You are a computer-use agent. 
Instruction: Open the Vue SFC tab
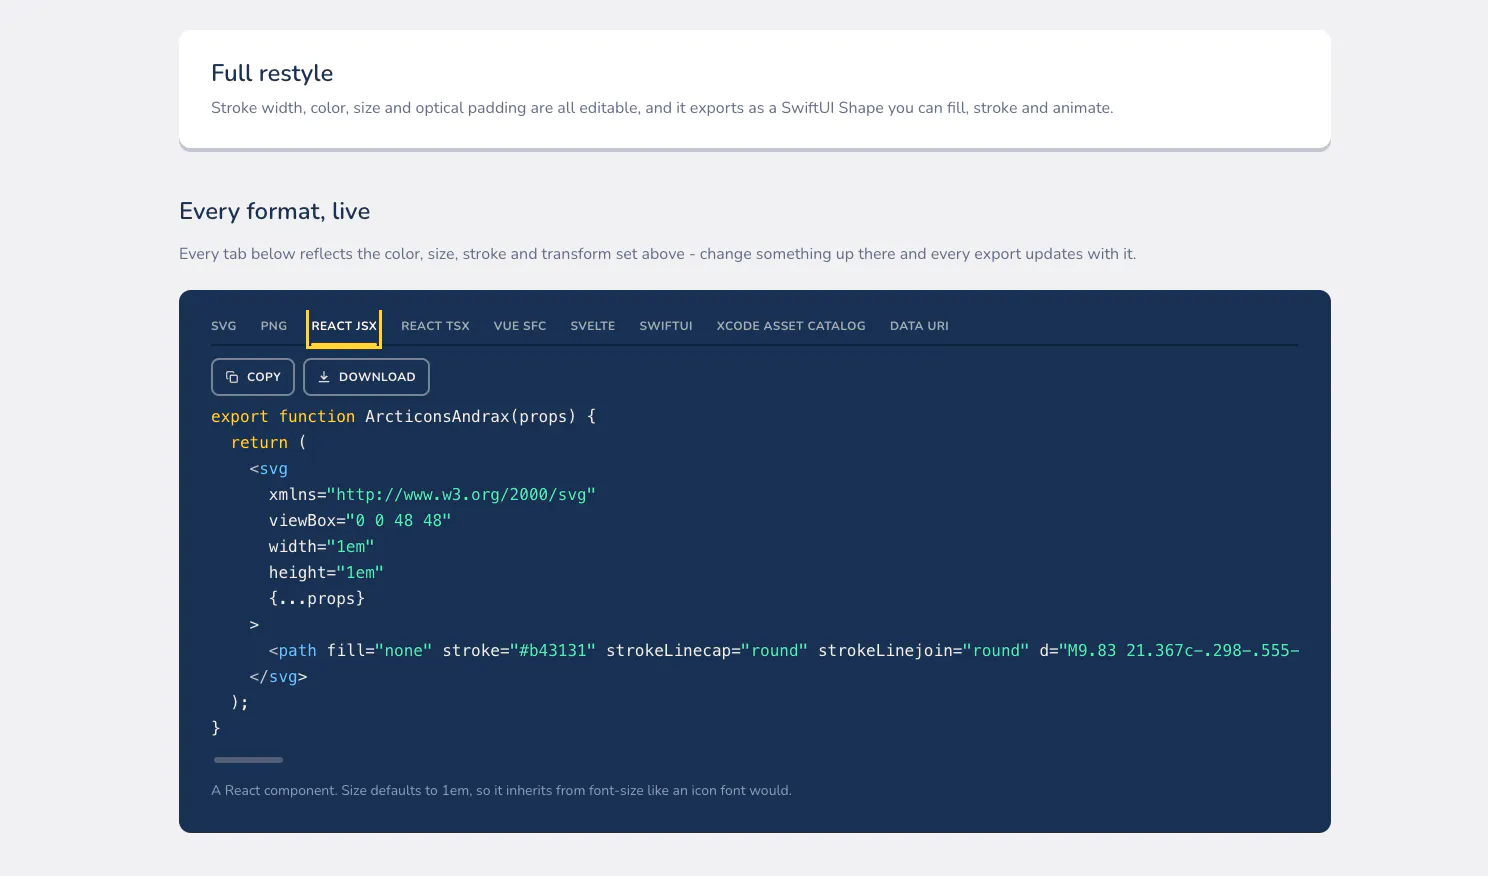point(520,326)
